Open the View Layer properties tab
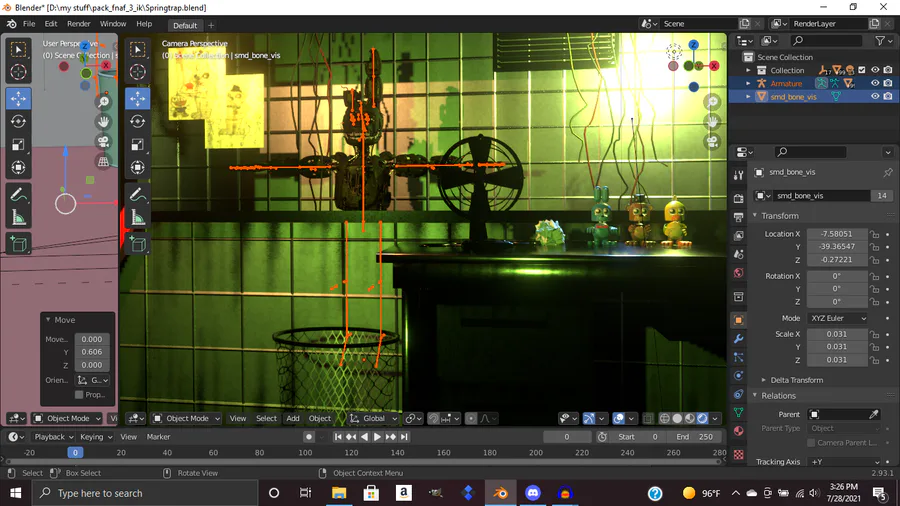 click(x=739, y=235)
